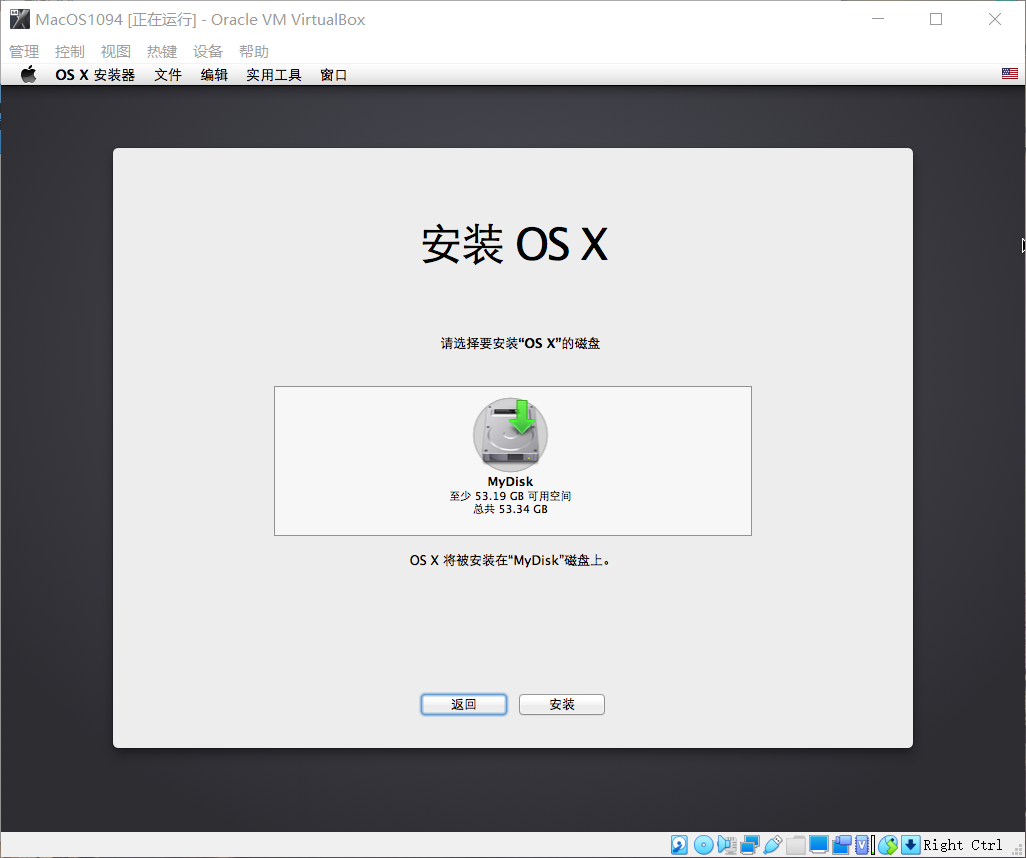Click the optical drive status icon

[703, 844]
